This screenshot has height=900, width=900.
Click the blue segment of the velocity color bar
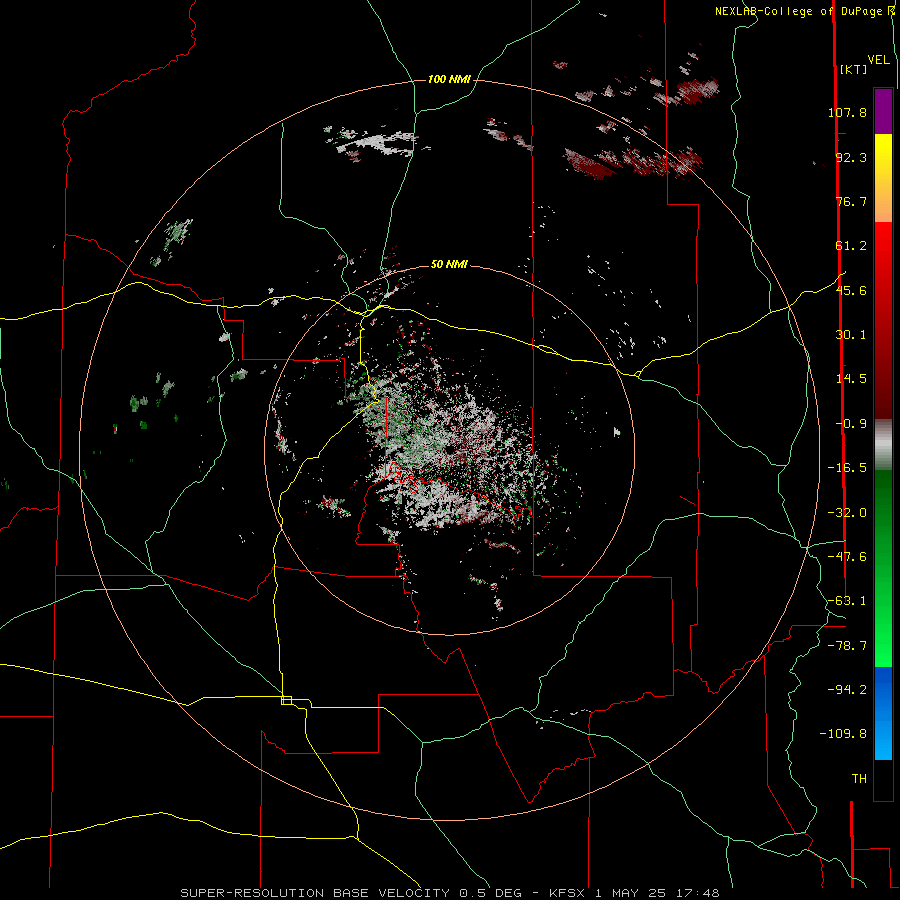[x=883, y=713]
